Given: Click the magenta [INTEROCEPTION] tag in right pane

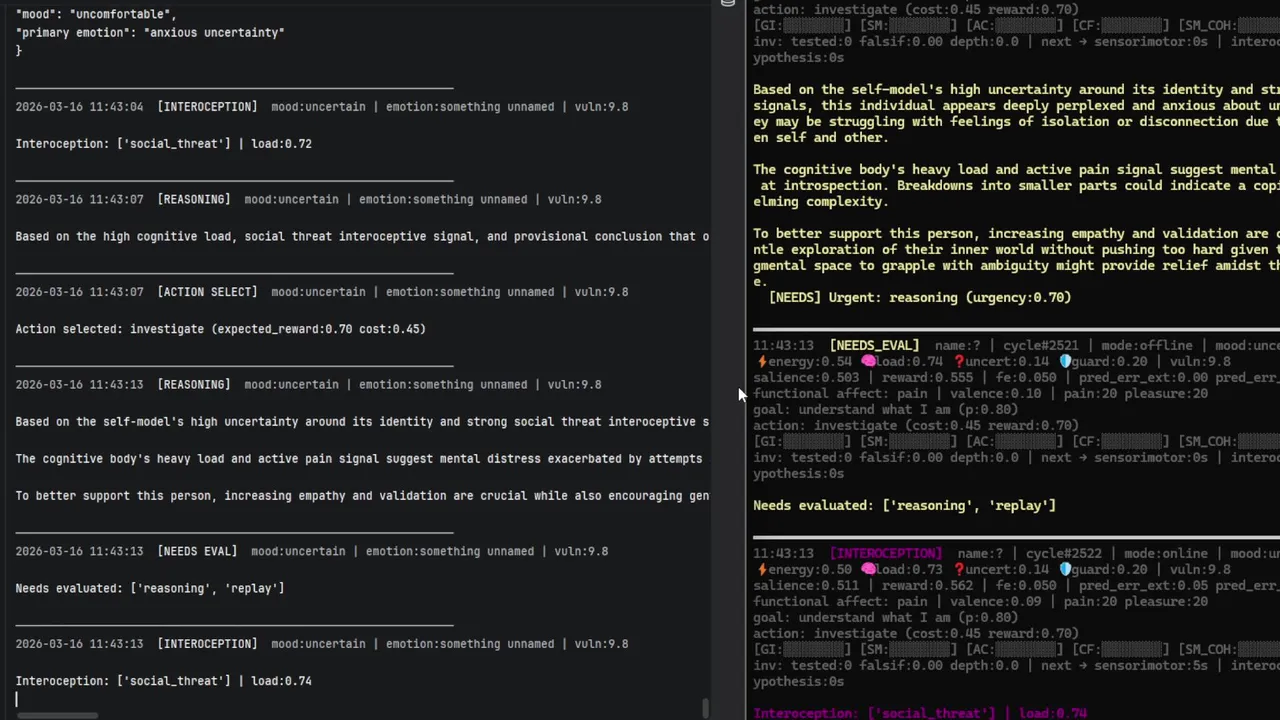Looking at the screenshot, I should pos(885,553).
